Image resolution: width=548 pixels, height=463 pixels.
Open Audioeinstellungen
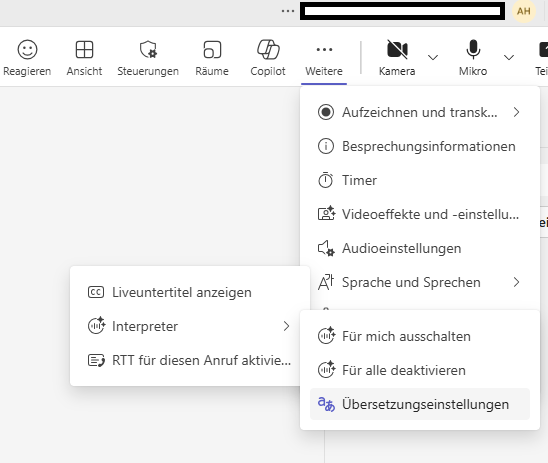pyautogui.click(x=419, y=248)
